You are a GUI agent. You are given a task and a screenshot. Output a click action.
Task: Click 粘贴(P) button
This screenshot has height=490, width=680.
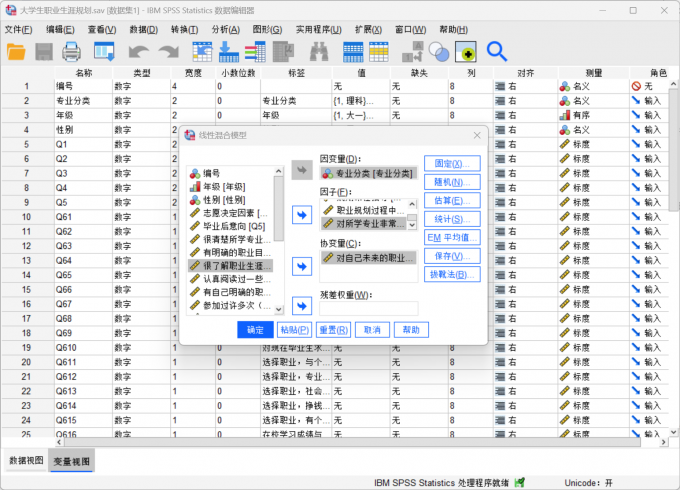(x=294, y=330)
